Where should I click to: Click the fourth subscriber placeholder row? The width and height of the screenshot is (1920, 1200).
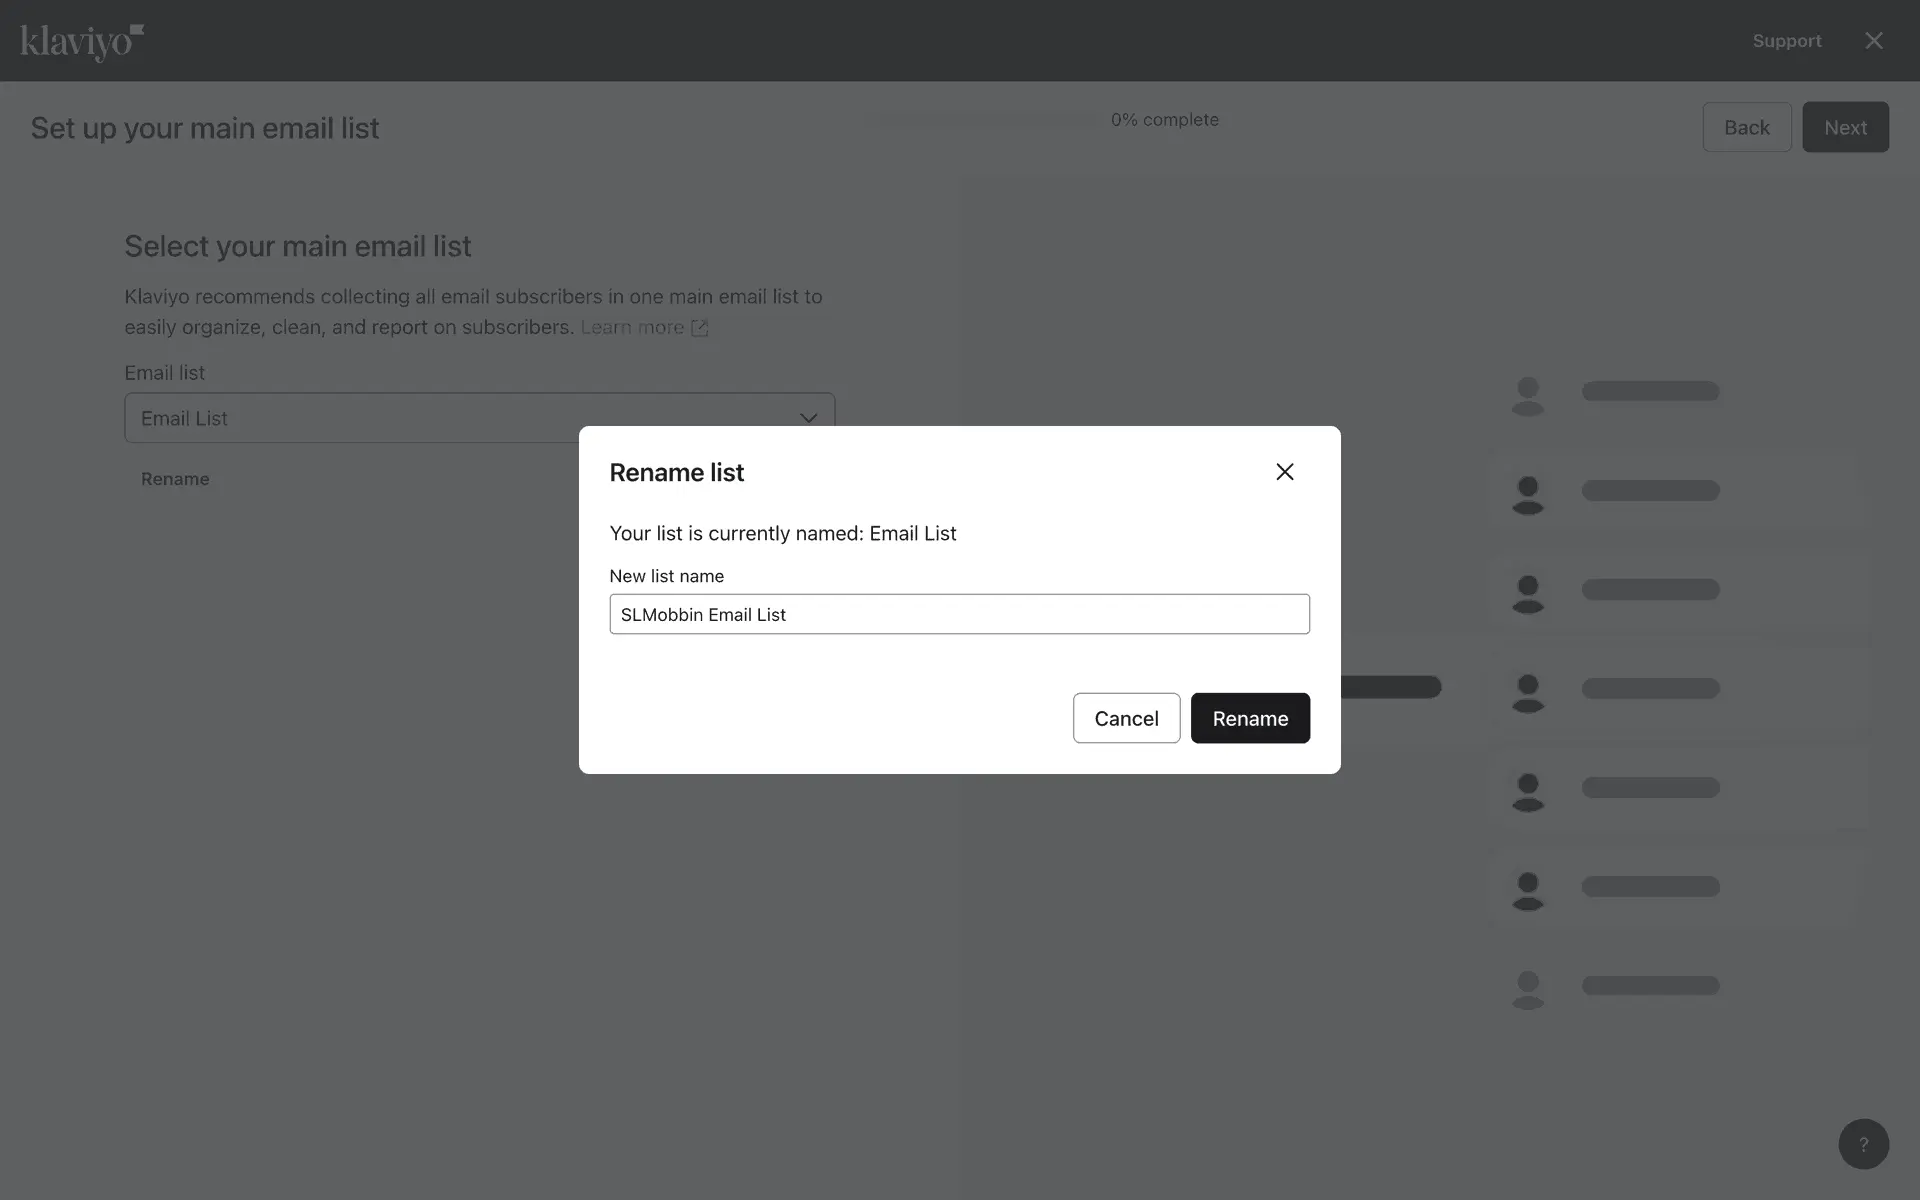pos(1650,689)
